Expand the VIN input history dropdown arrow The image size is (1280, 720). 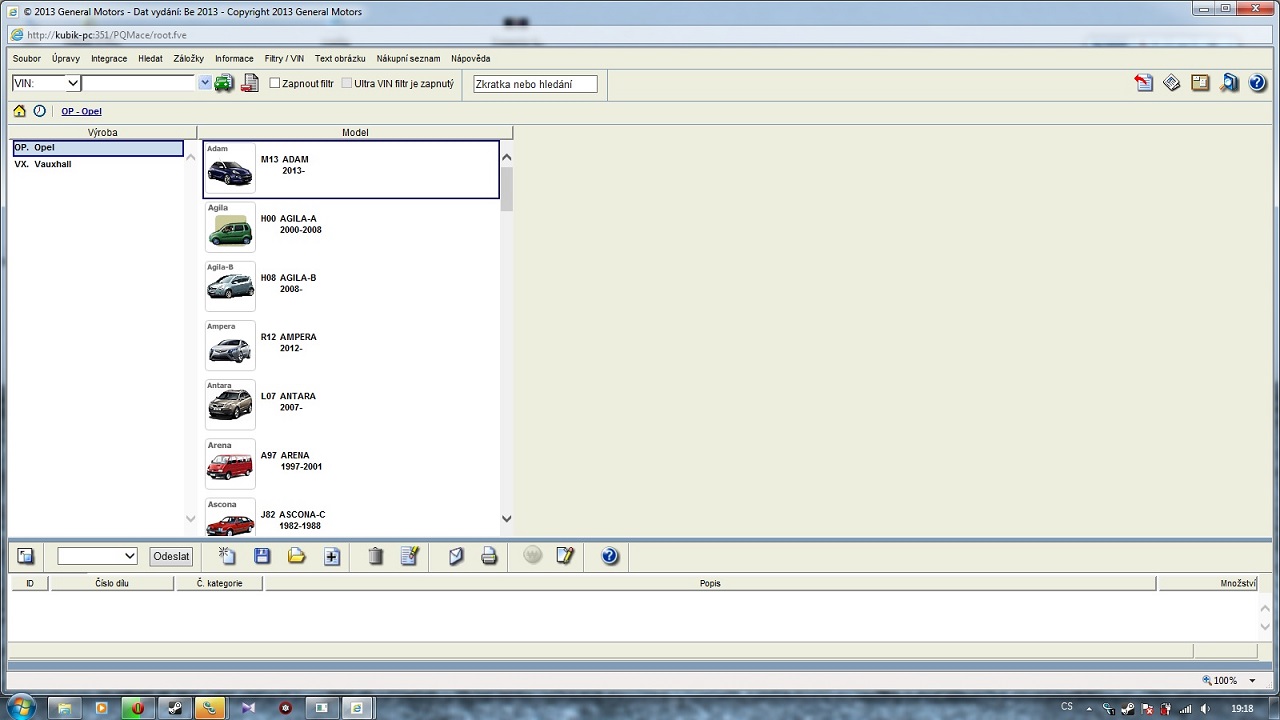click(x=205, y=84)
